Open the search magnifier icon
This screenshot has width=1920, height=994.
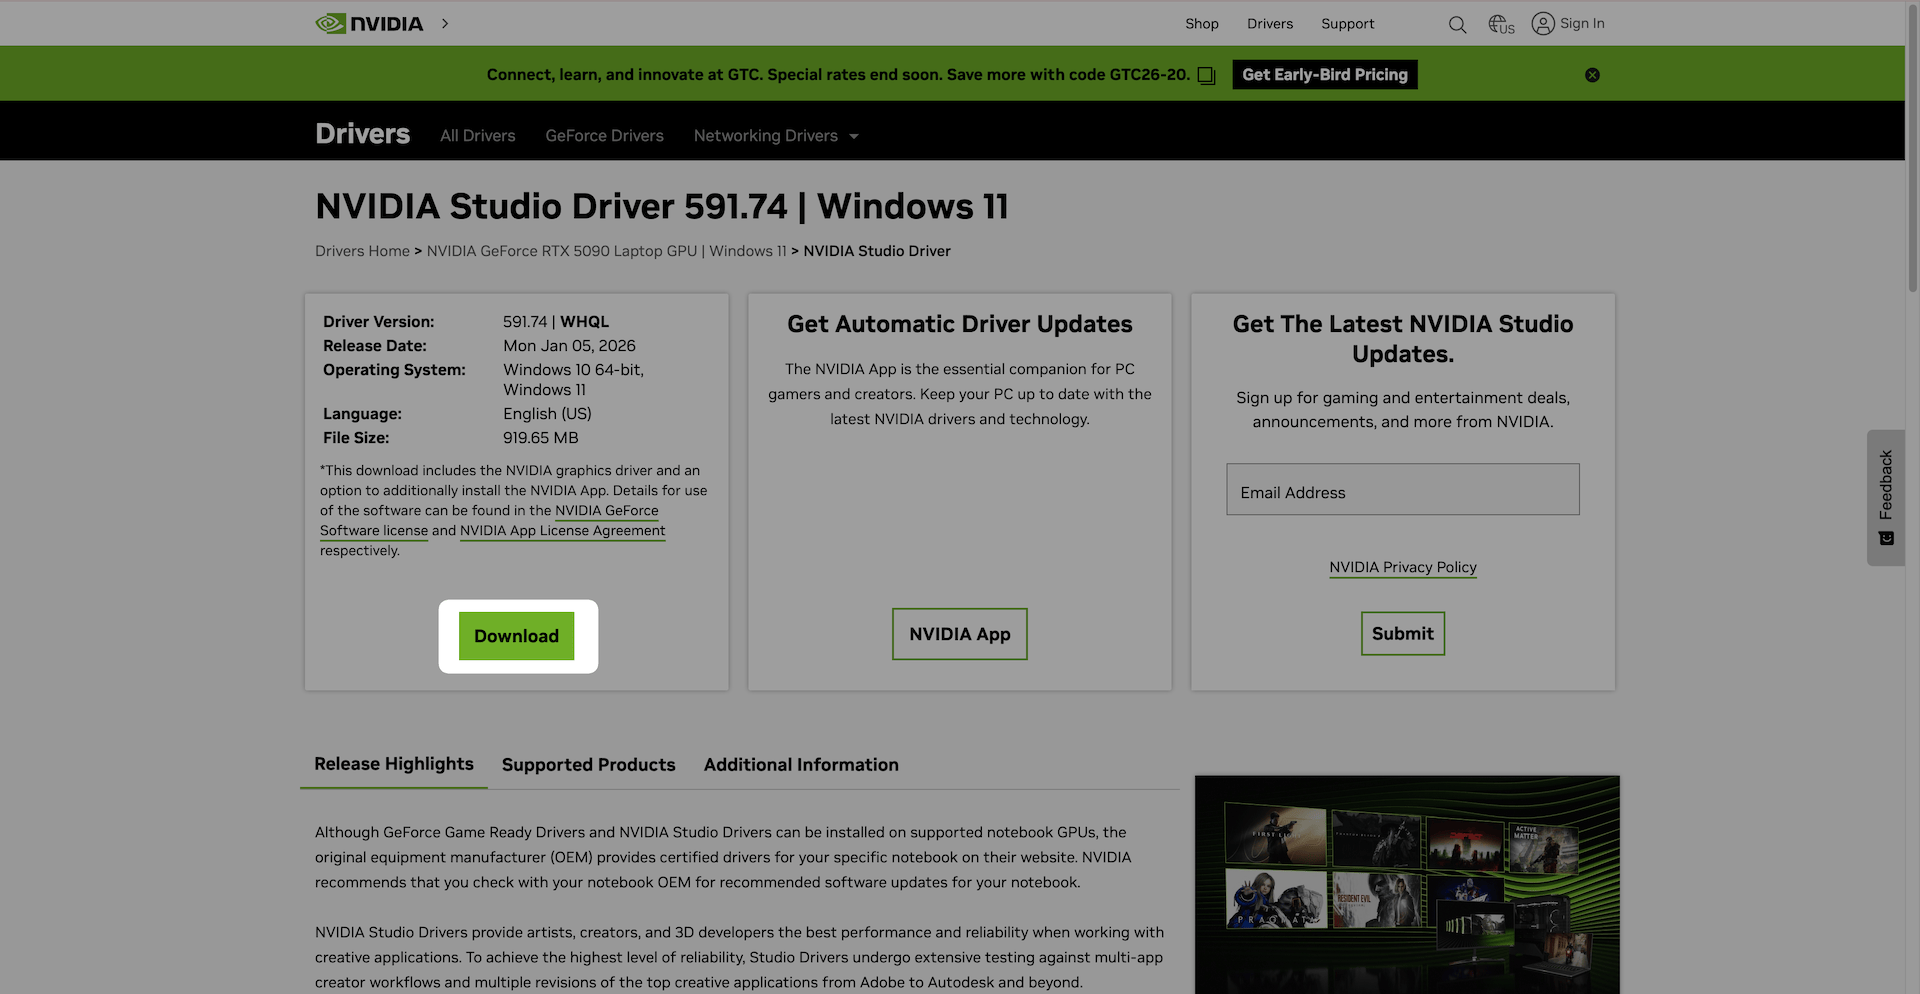click(1457, 24)
